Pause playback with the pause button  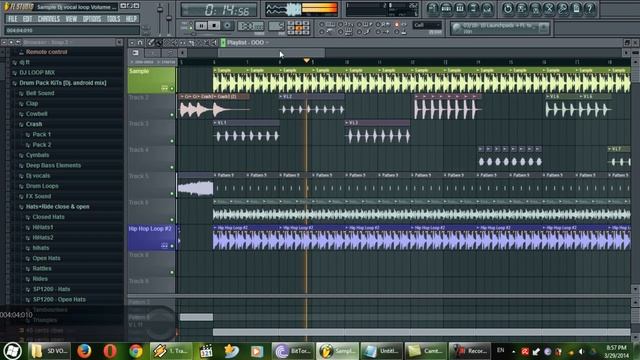(201, 26)
